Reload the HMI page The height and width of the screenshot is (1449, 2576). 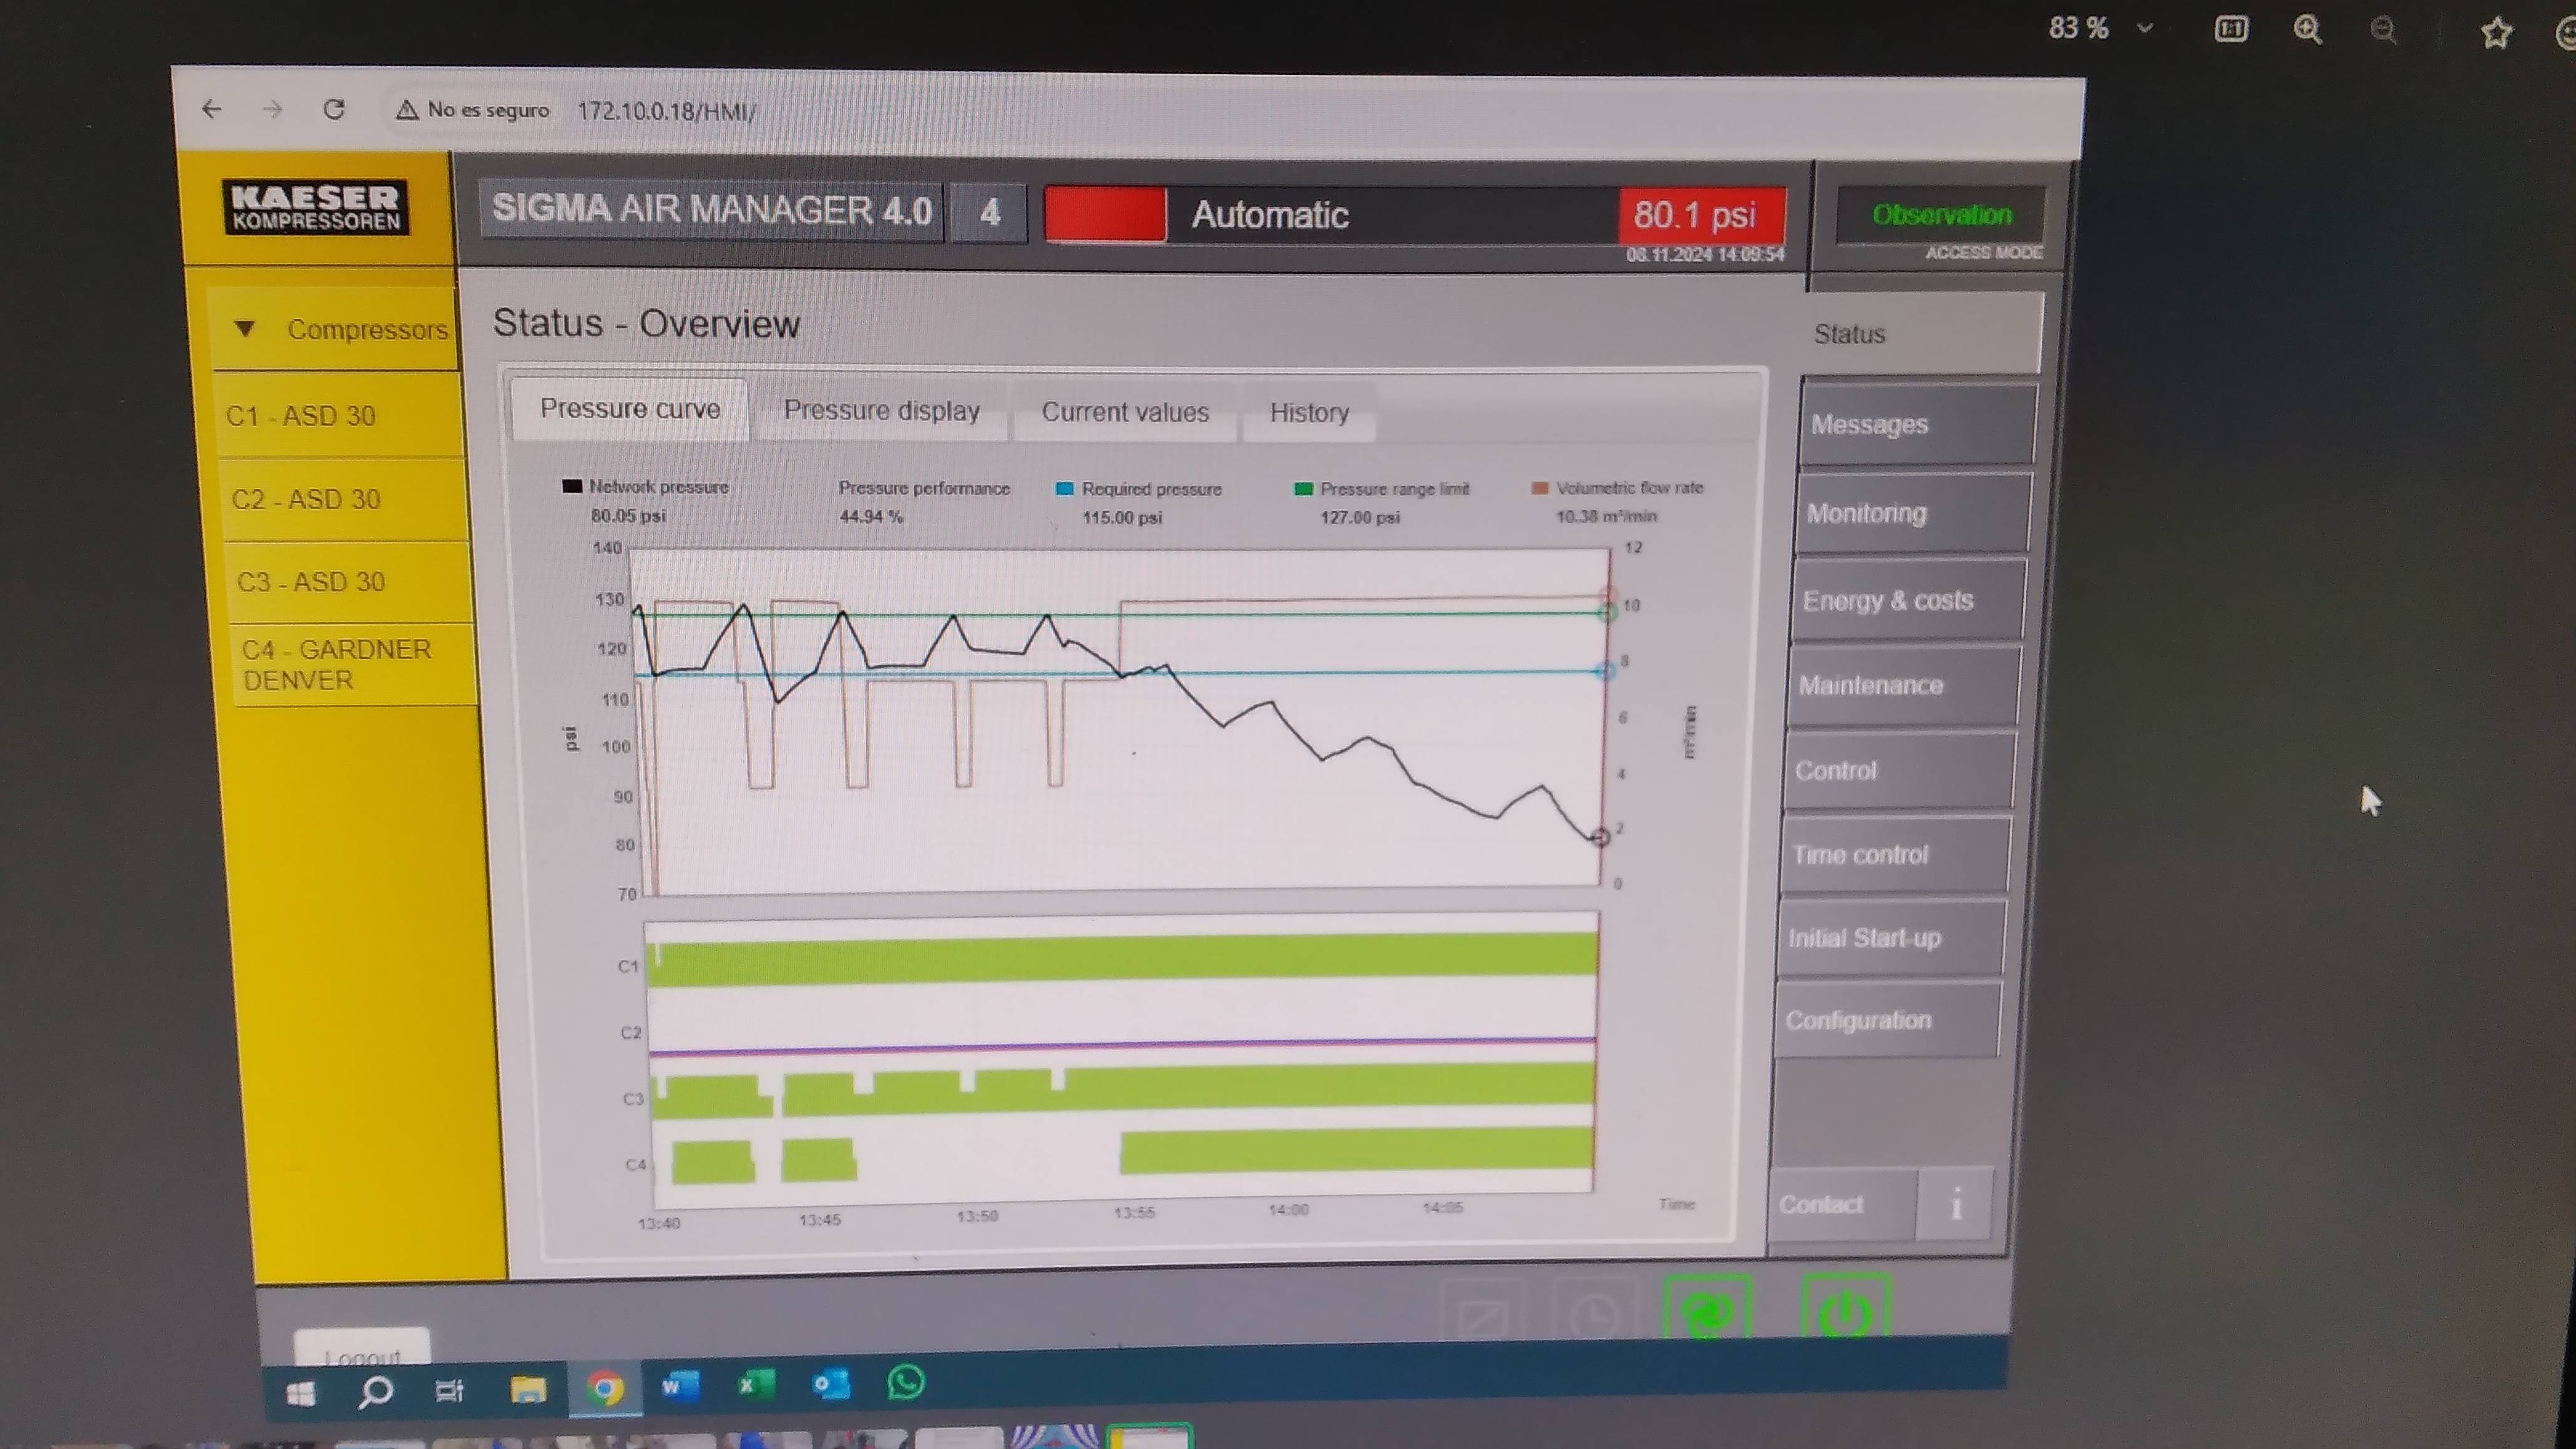click(x=334, y=109)
